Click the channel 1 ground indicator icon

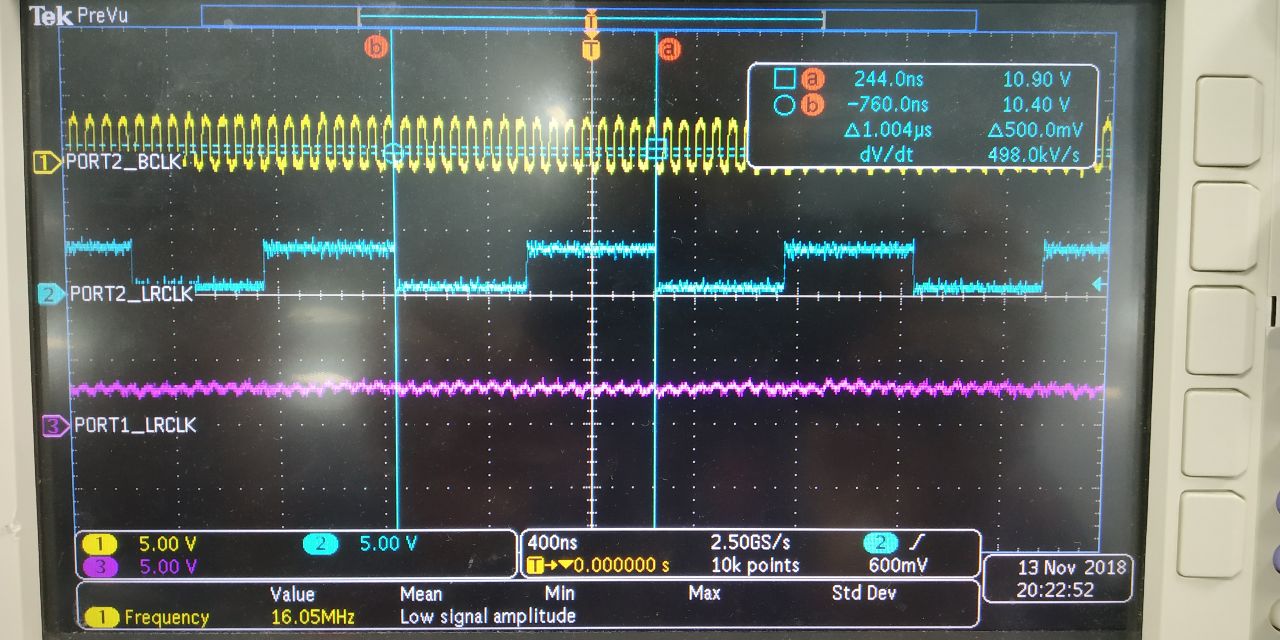(48, 162)
